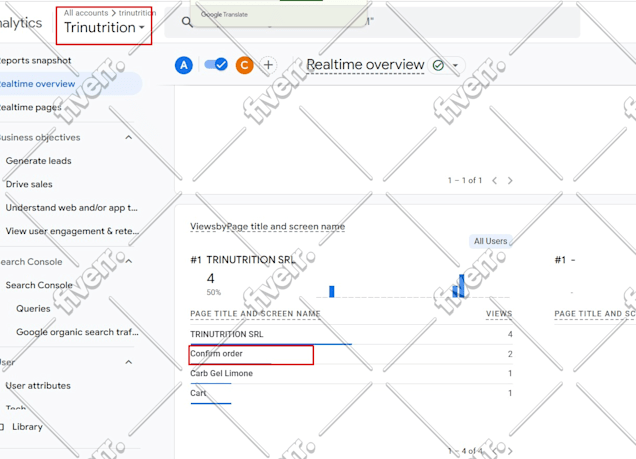Open Realtime pages in the sidebar
Viewport: 636px width, 459px height.
[x=32, y=107]
